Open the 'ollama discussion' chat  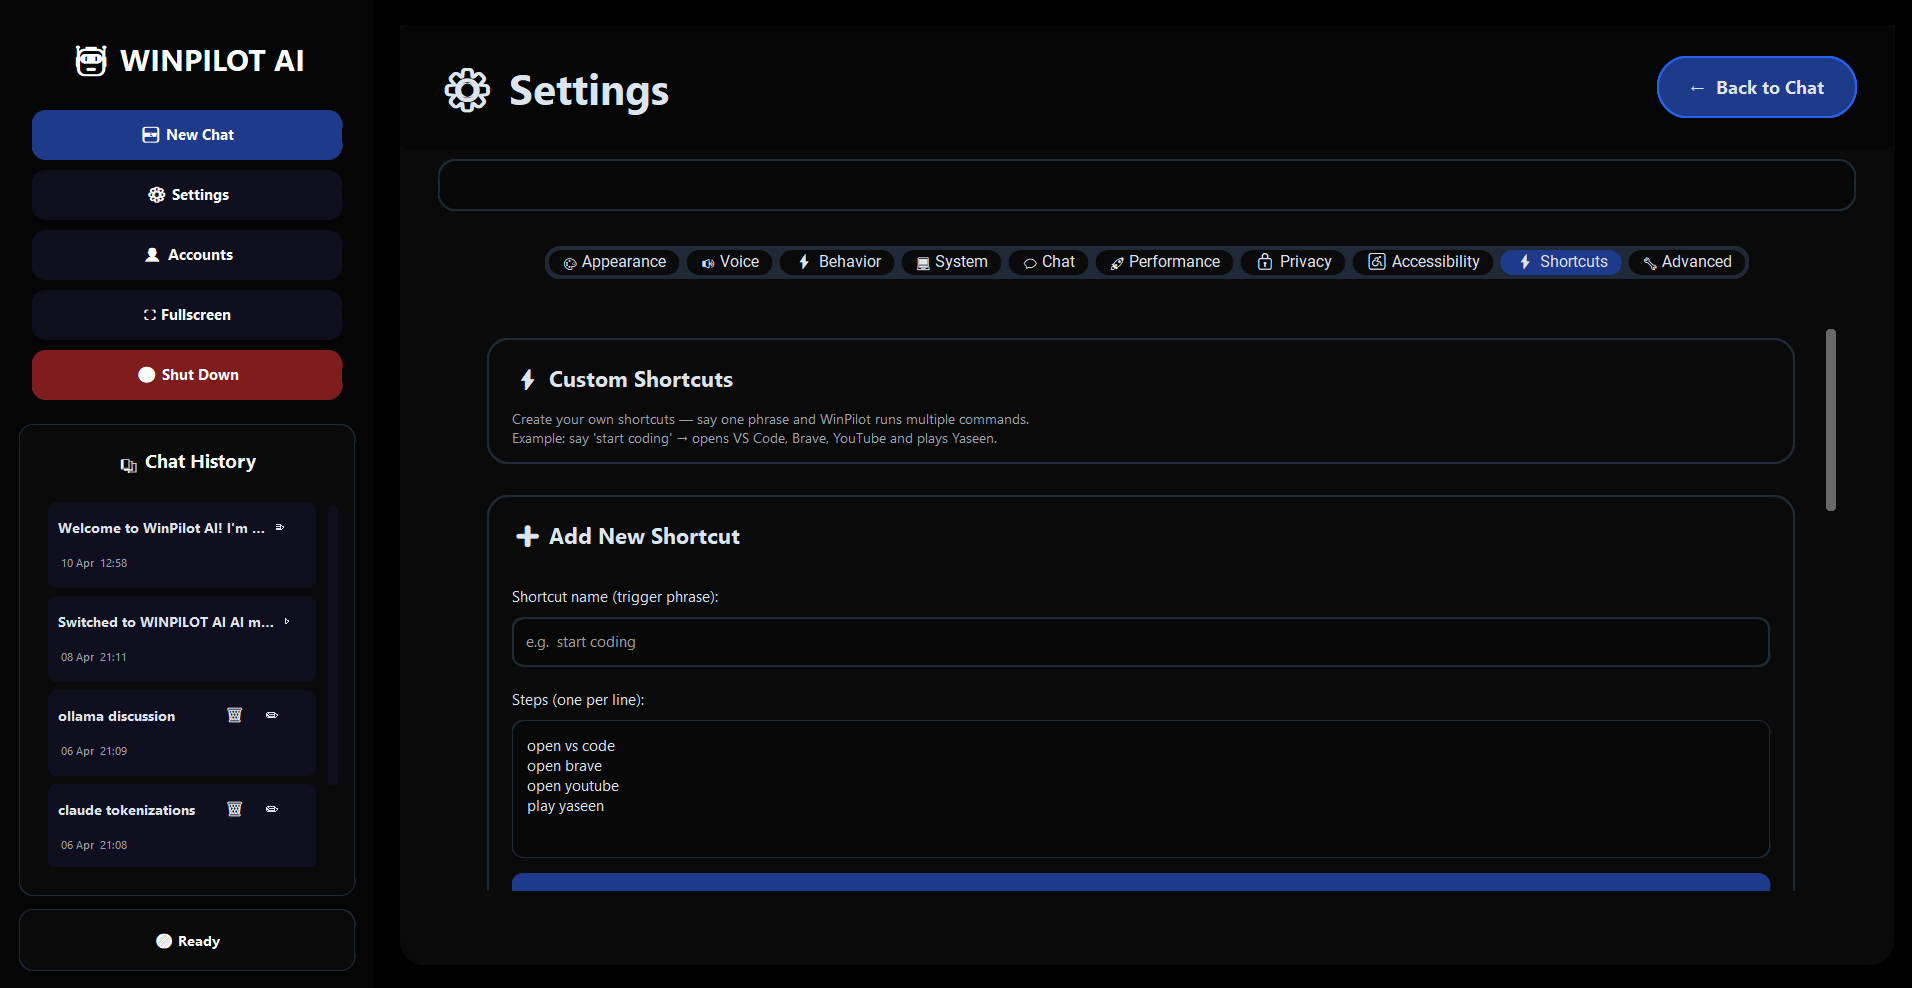point(182,733)
